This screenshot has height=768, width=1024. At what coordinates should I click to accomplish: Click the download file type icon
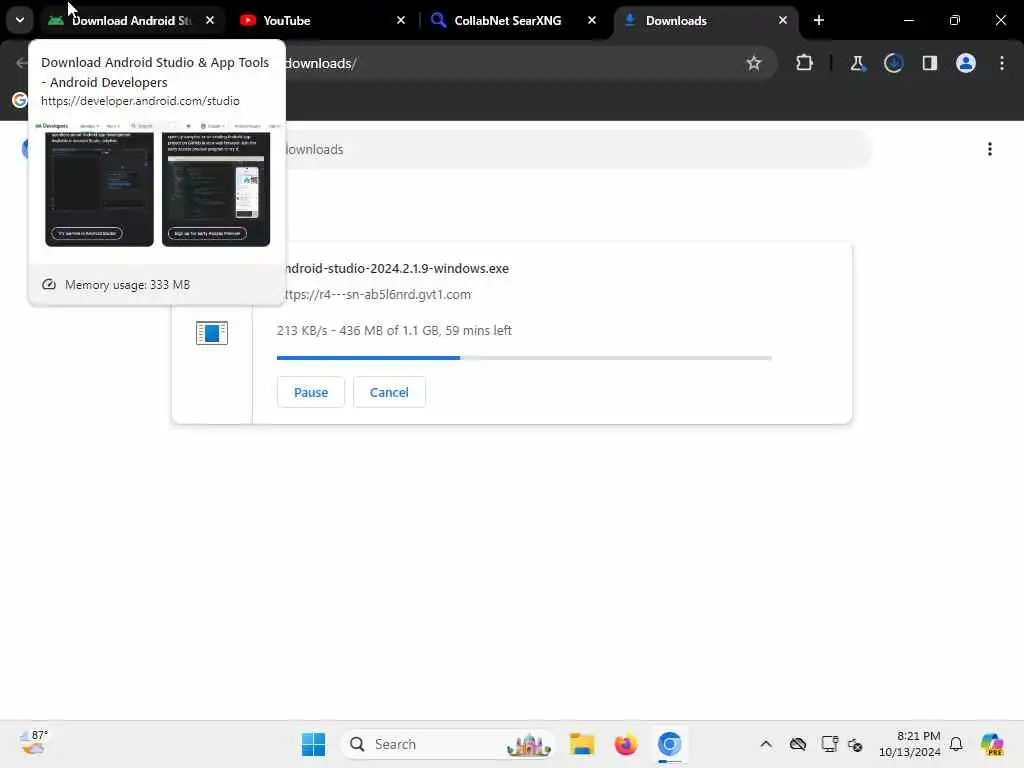click(x=212, y=333)
